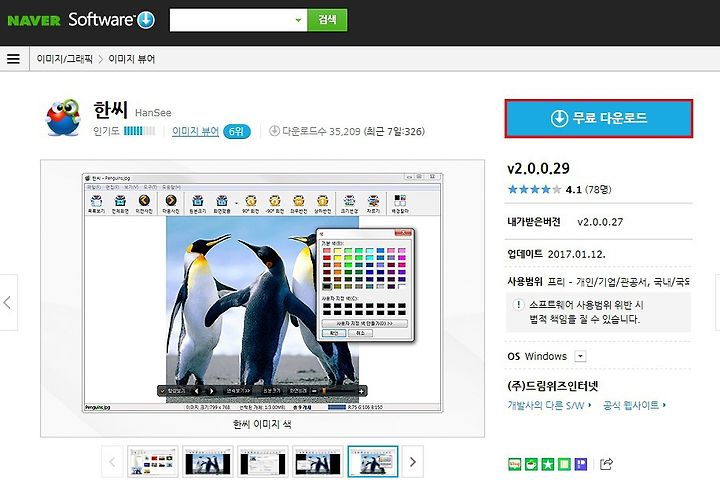This screenshot has width=720, height=502.
Task: Click the download count arrow icon
Action: click(274, 131)
